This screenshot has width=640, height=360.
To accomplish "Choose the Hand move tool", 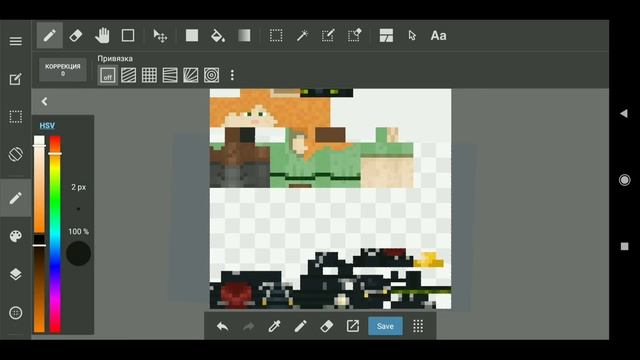I will coord(102,36).
